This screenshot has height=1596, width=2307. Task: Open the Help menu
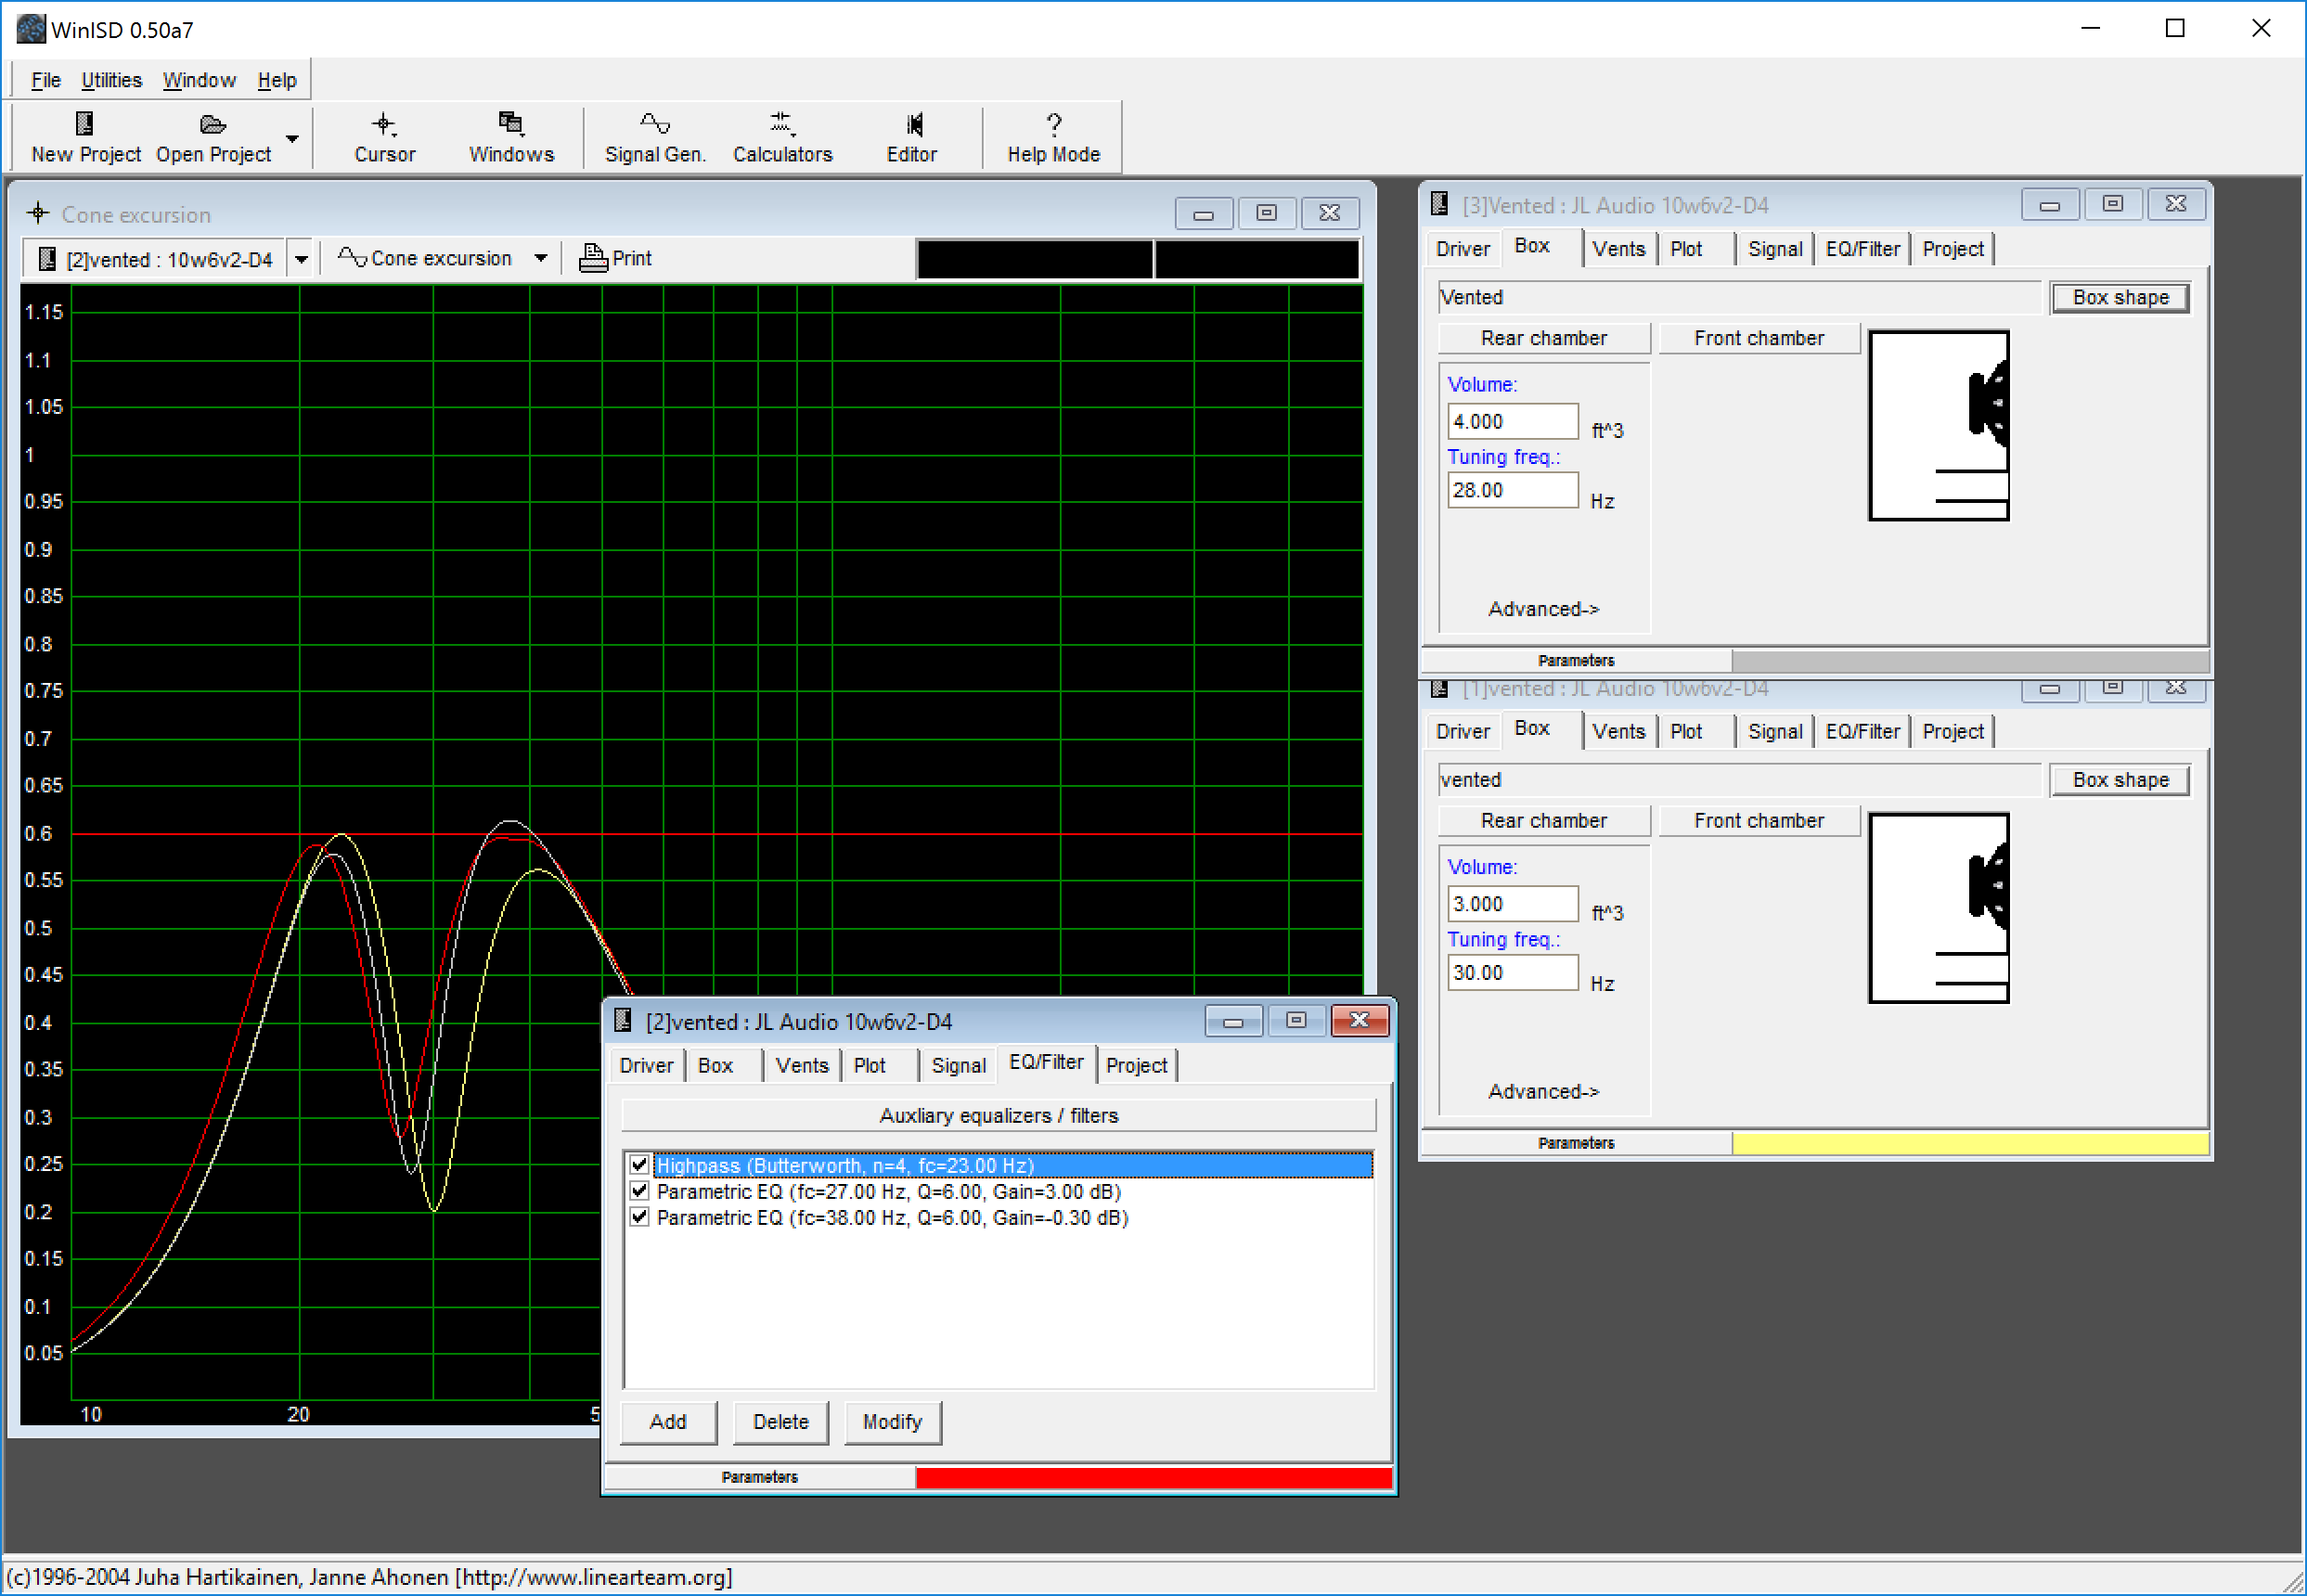coord(277,80)
